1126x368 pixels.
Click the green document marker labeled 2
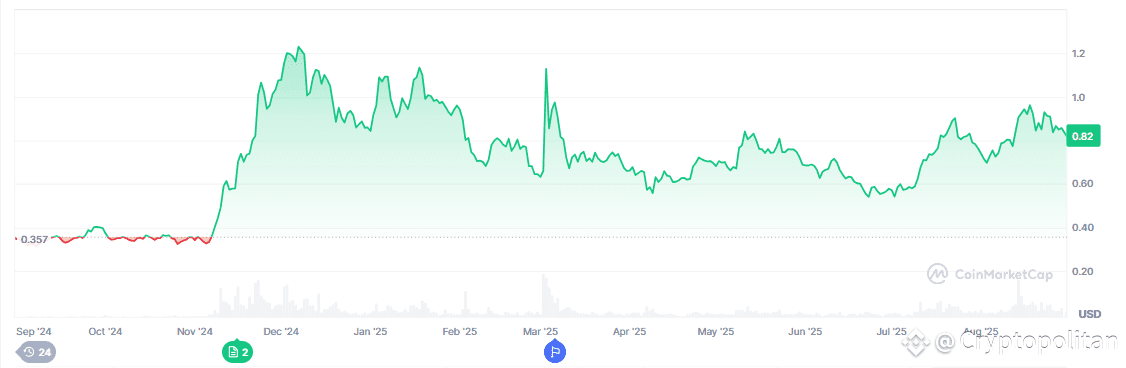(x=238, y=352)
